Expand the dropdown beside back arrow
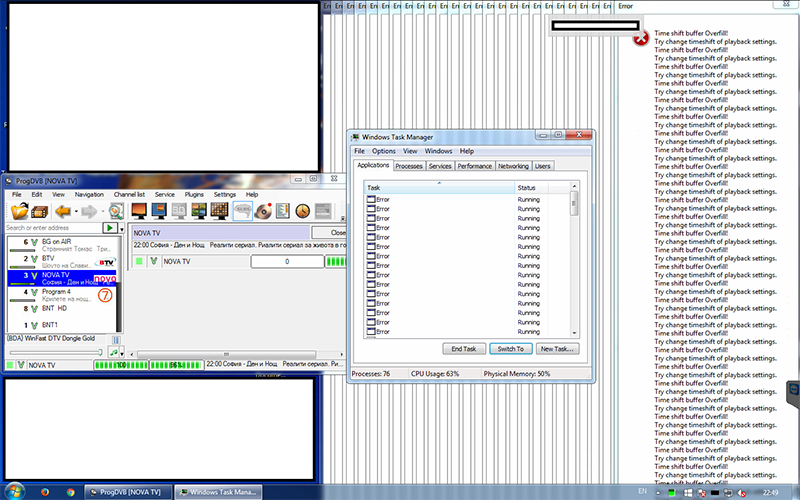The height and width of the screenshot is (500, 800). point(75,211)
